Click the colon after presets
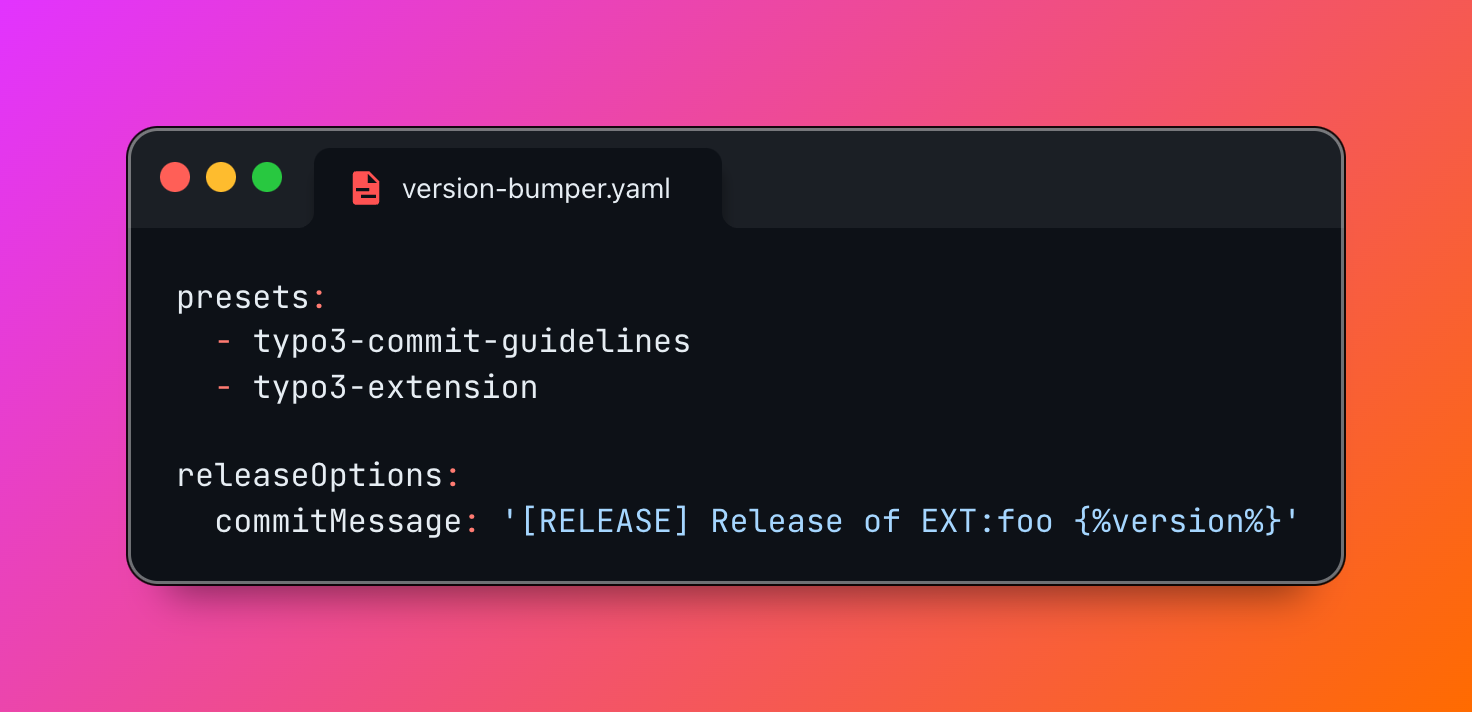 click(x=320, y=300)
